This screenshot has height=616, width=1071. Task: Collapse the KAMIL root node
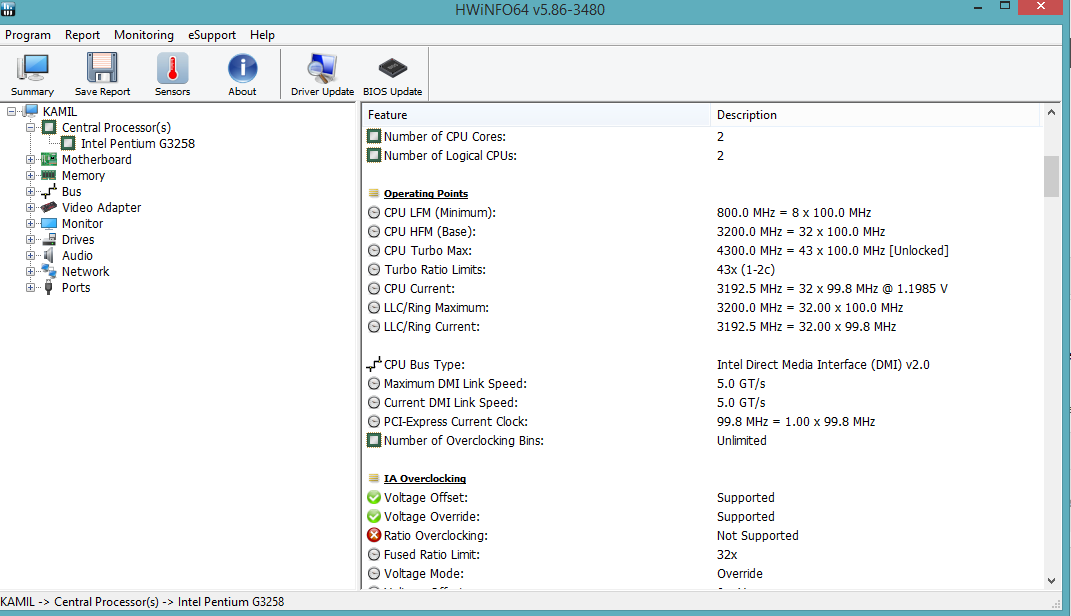tap(12, 111)
